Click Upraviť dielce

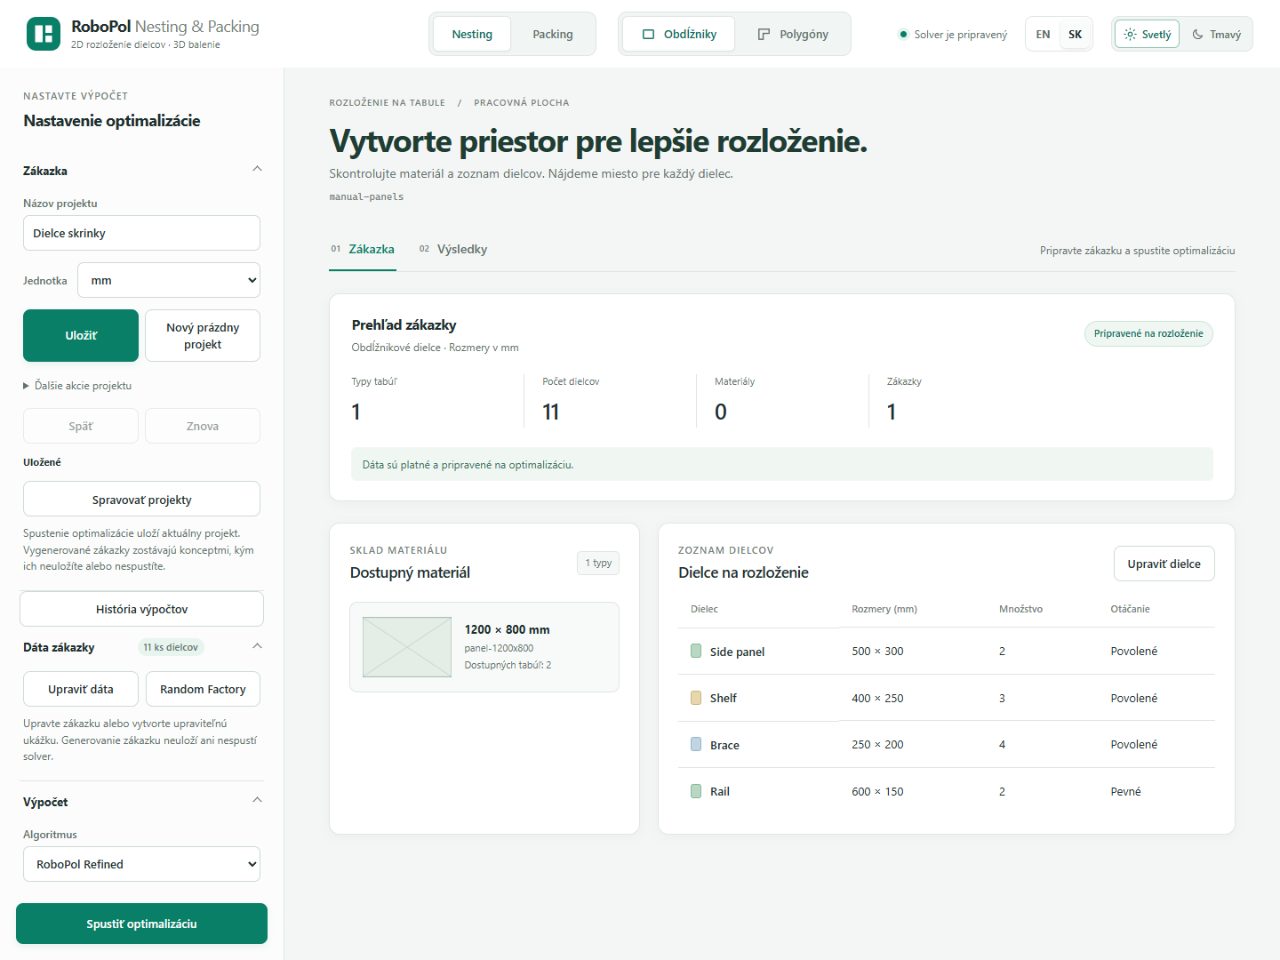point(1164,564)
